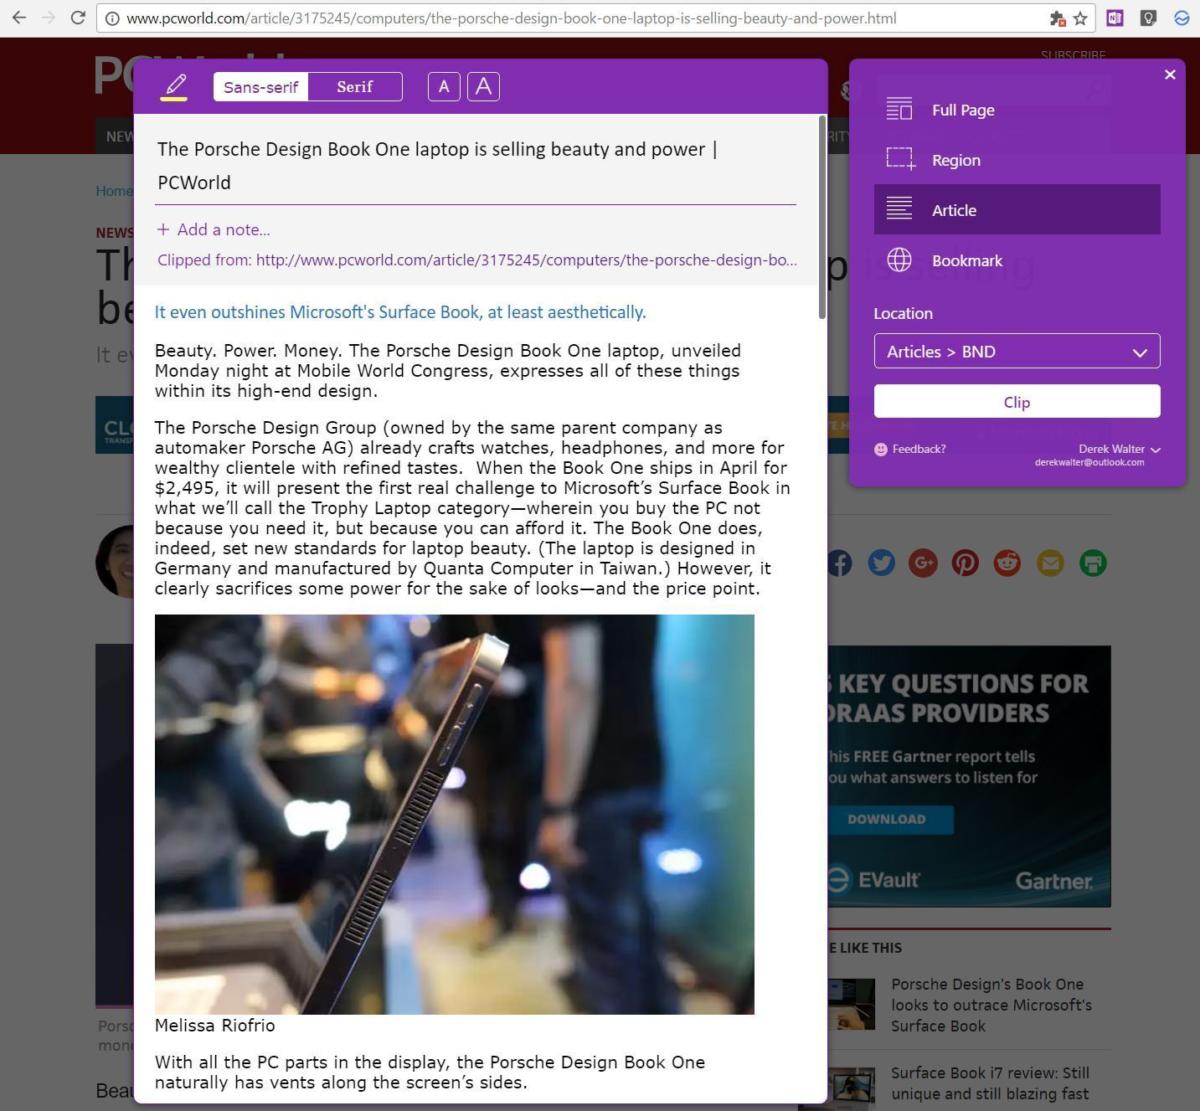The width and height of the screenshot is (1200, 1111).
Task: Click derekwalter@outlook.com email text
Action: [x=1089, y=462]
